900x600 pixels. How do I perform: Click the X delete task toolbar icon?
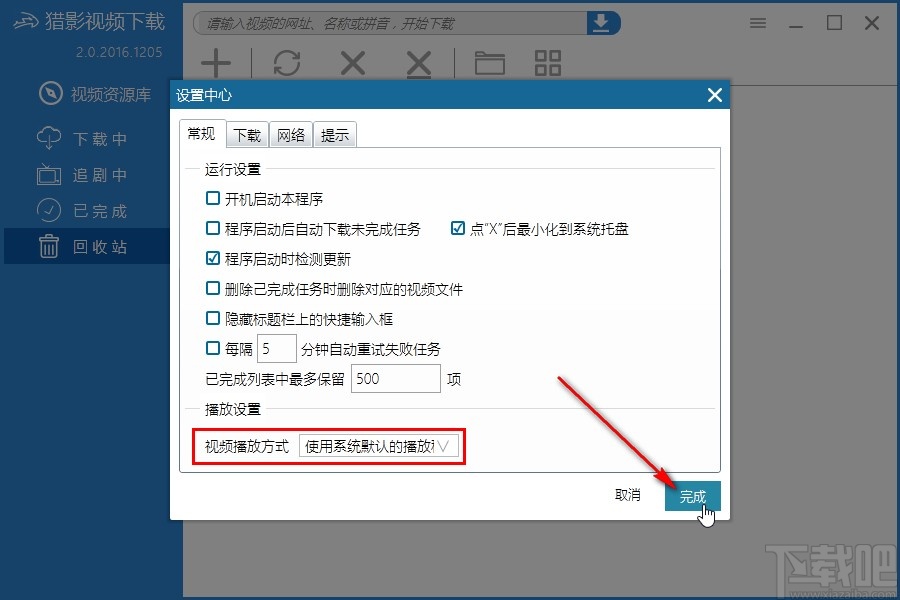pyautogui.click(x=352, y=63)
